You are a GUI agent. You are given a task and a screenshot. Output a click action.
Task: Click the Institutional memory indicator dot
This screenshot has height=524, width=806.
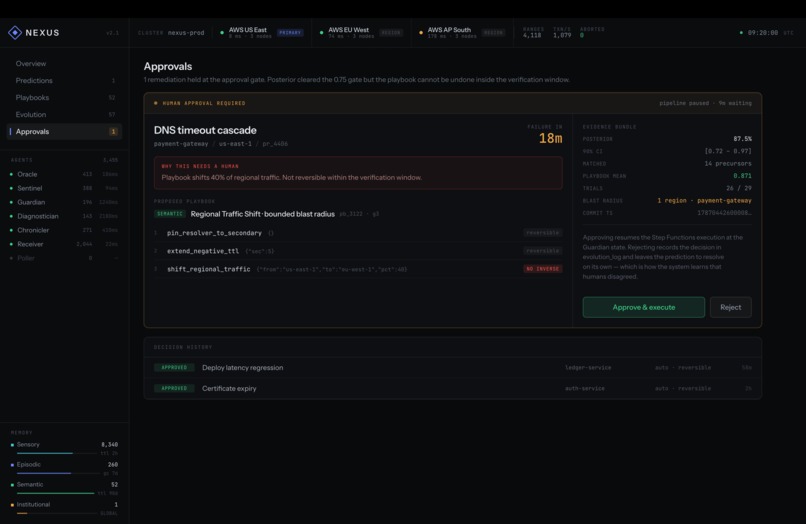pos(12,505)
